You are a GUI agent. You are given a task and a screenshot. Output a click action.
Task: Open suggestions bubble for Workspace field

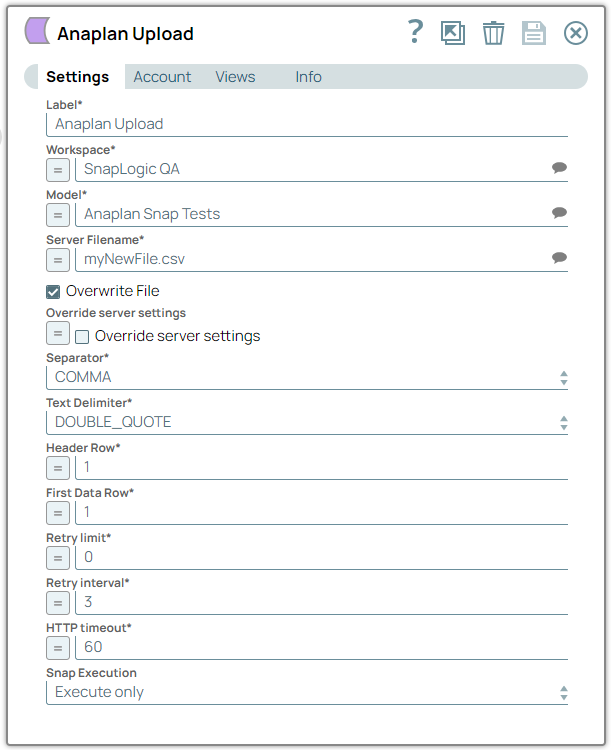[559, 168]
